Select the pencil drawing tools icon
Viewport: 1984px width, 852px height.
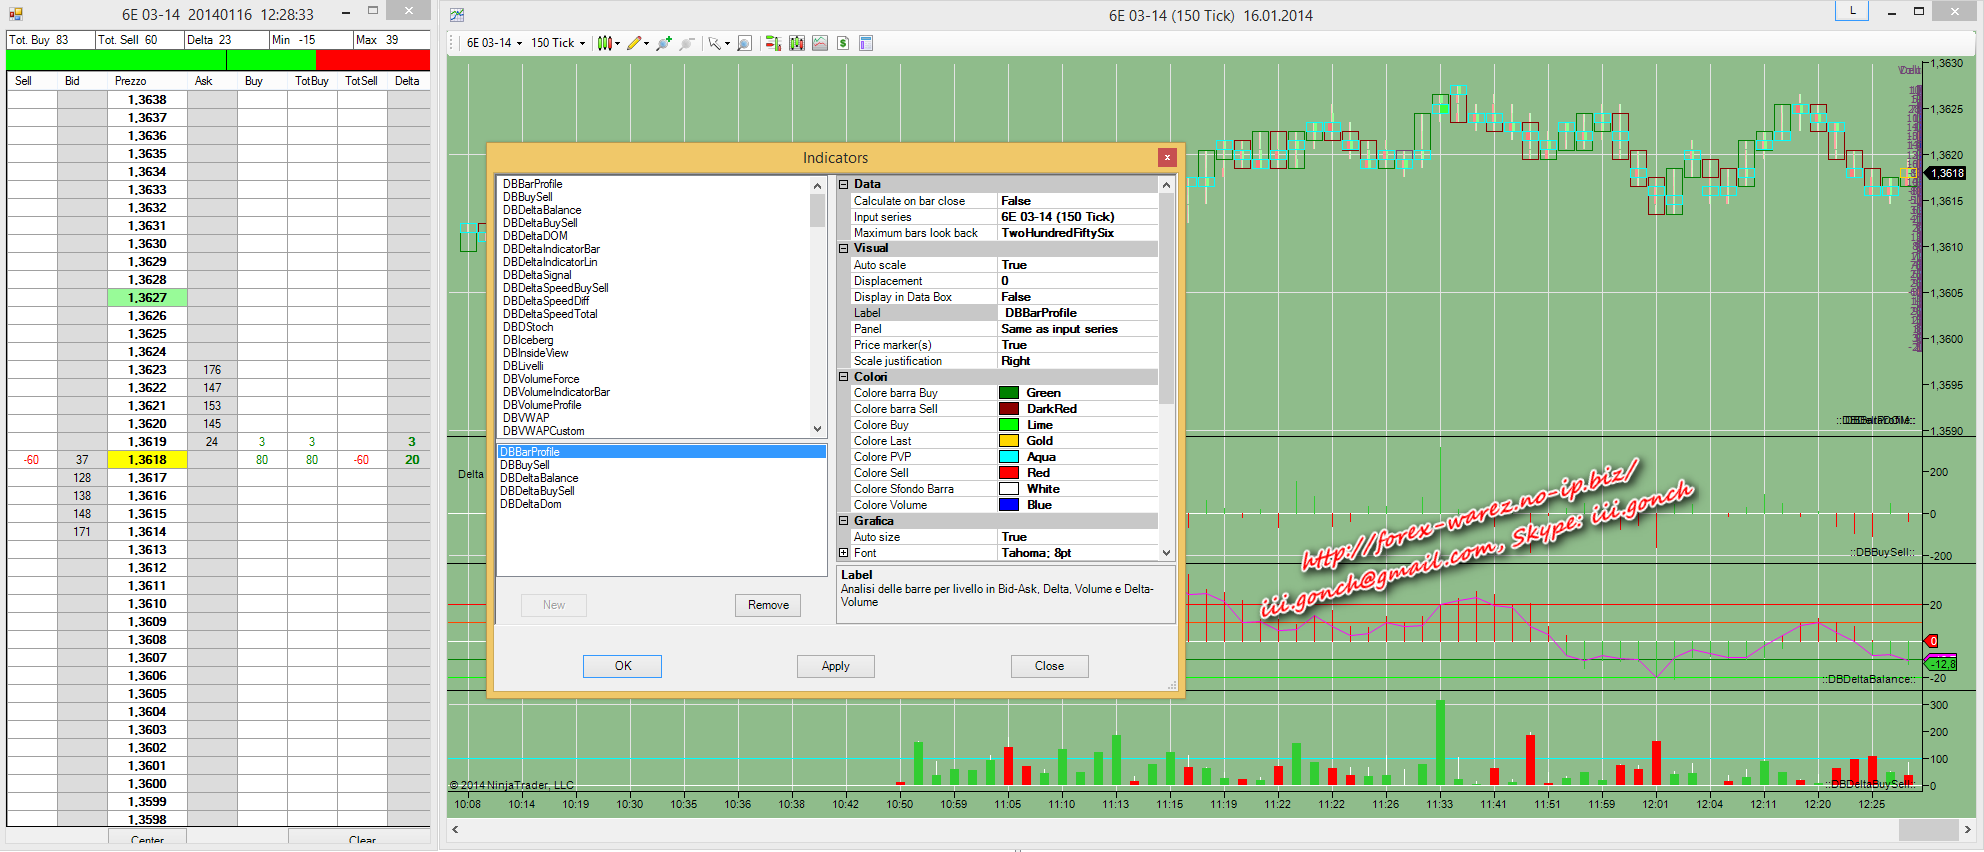[634, 43]
